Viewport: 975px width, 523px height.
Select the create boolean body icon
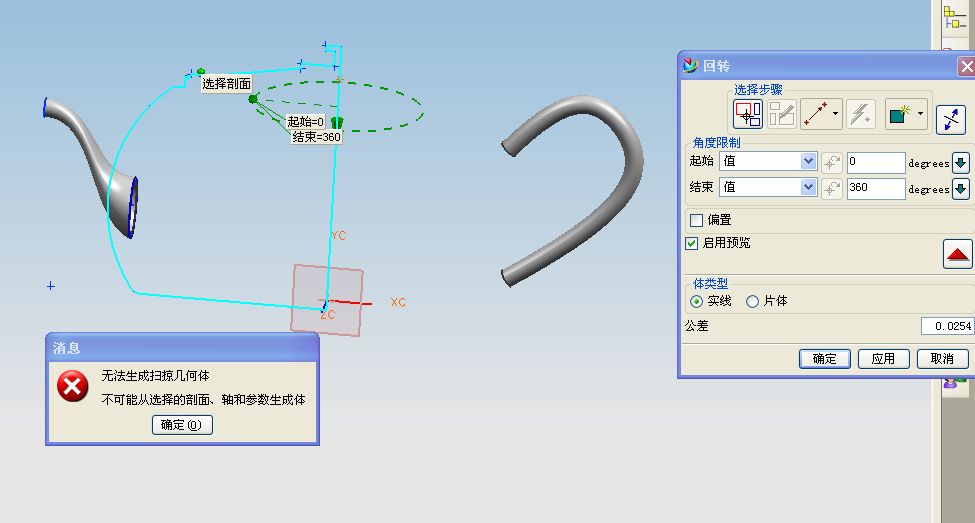(899, 114)
